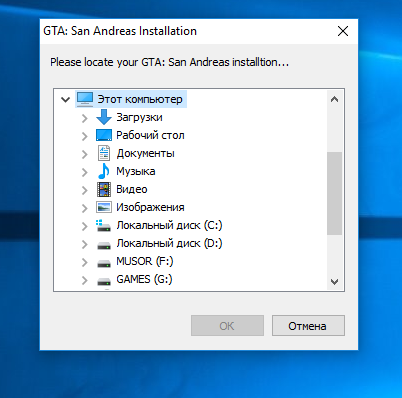The width and height of the screenshot is (402, 398).
Task: Click the Музыка music note icon
Action: (104, 171)
